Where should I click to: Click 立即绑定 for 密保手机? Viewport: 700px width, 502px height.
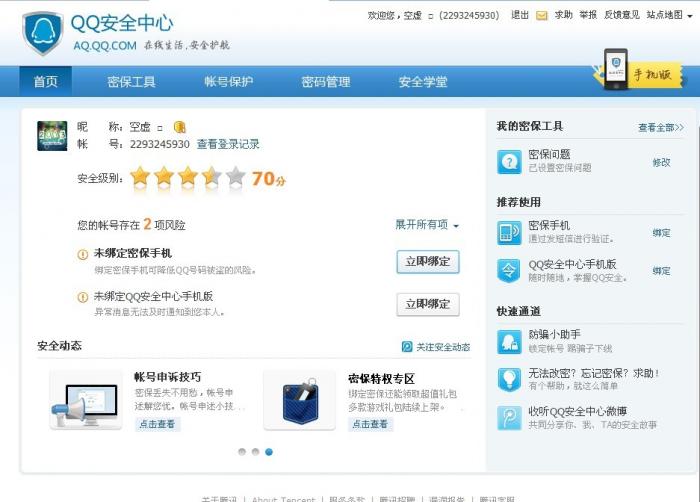[x=428, y=262]
